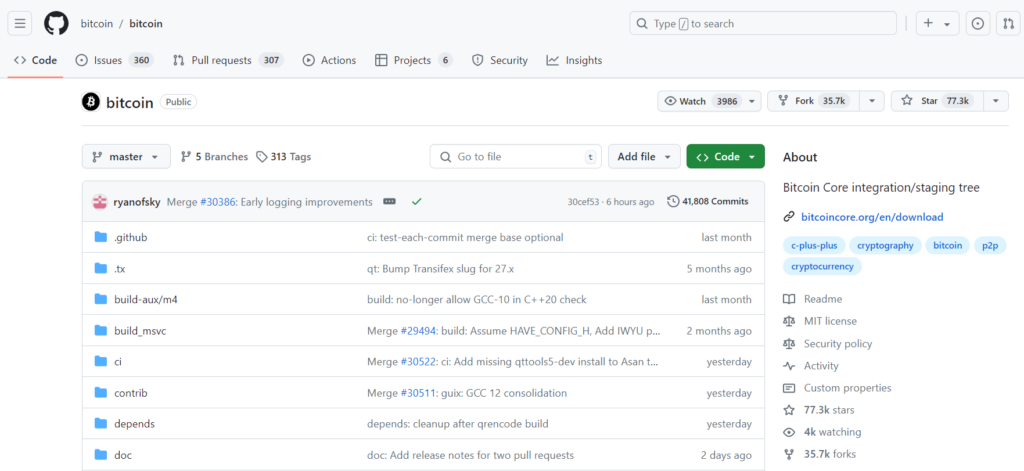The height and width of the screenshot is (471, 1024).
Task: Open the fork options dropdown arrow
Action: (x=872, y=101)
